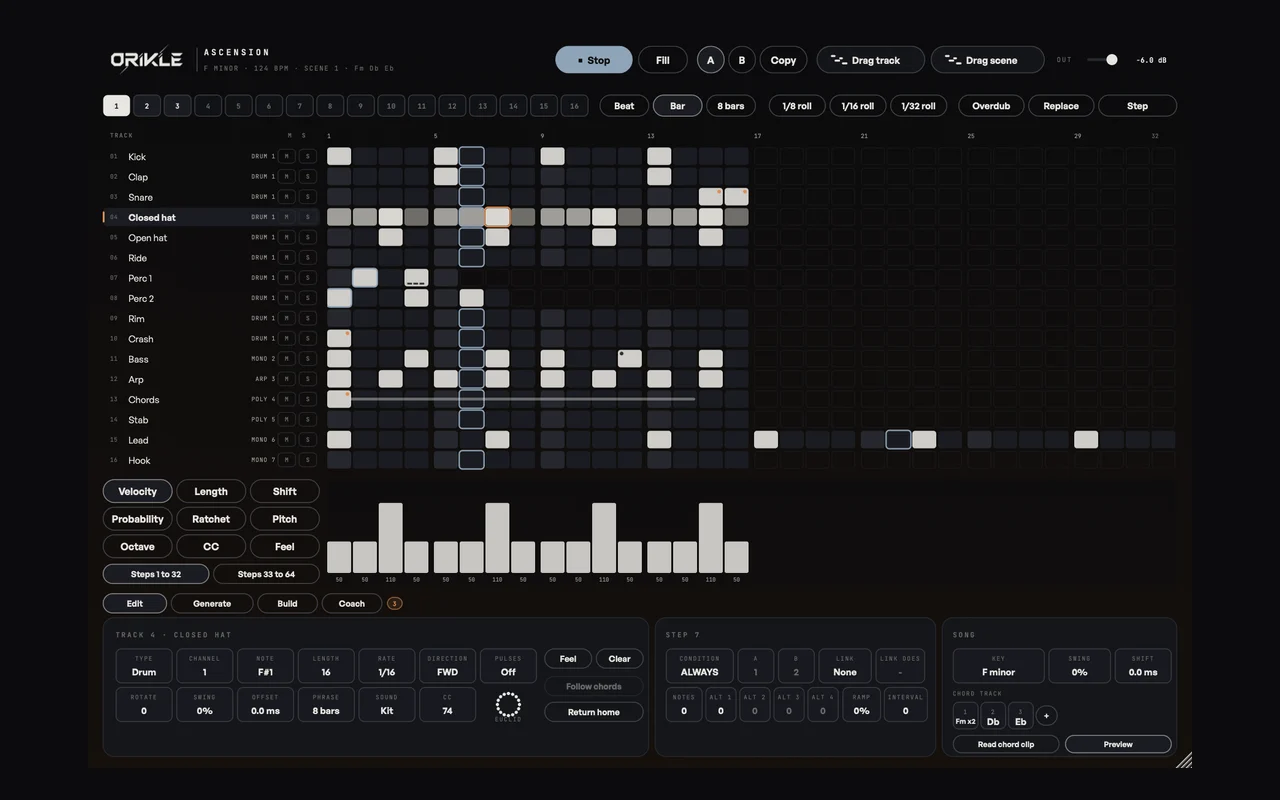
Task: Click the Drag scene handle
Action: pyautogui.click(x=987, y=60)
